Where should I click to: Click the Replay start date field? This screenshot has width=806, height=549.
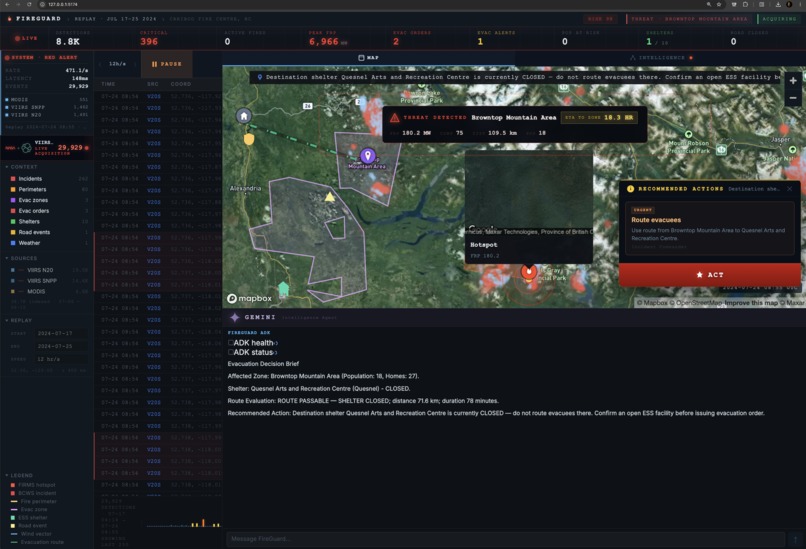point(61,334)
